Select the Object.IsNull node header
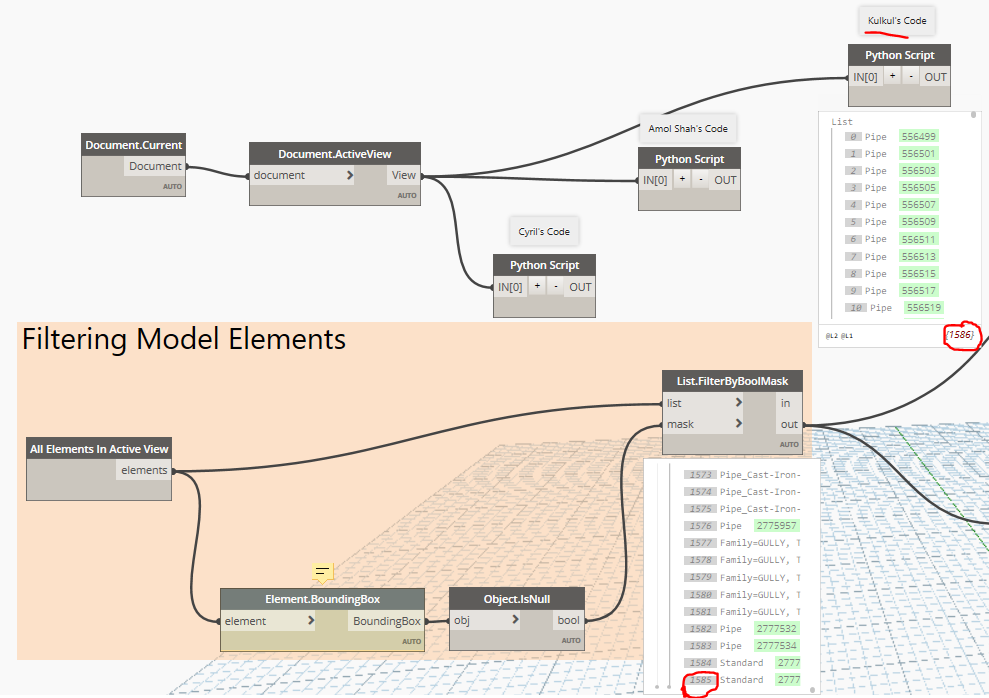989x698 pixels. (x=517, y=599)
